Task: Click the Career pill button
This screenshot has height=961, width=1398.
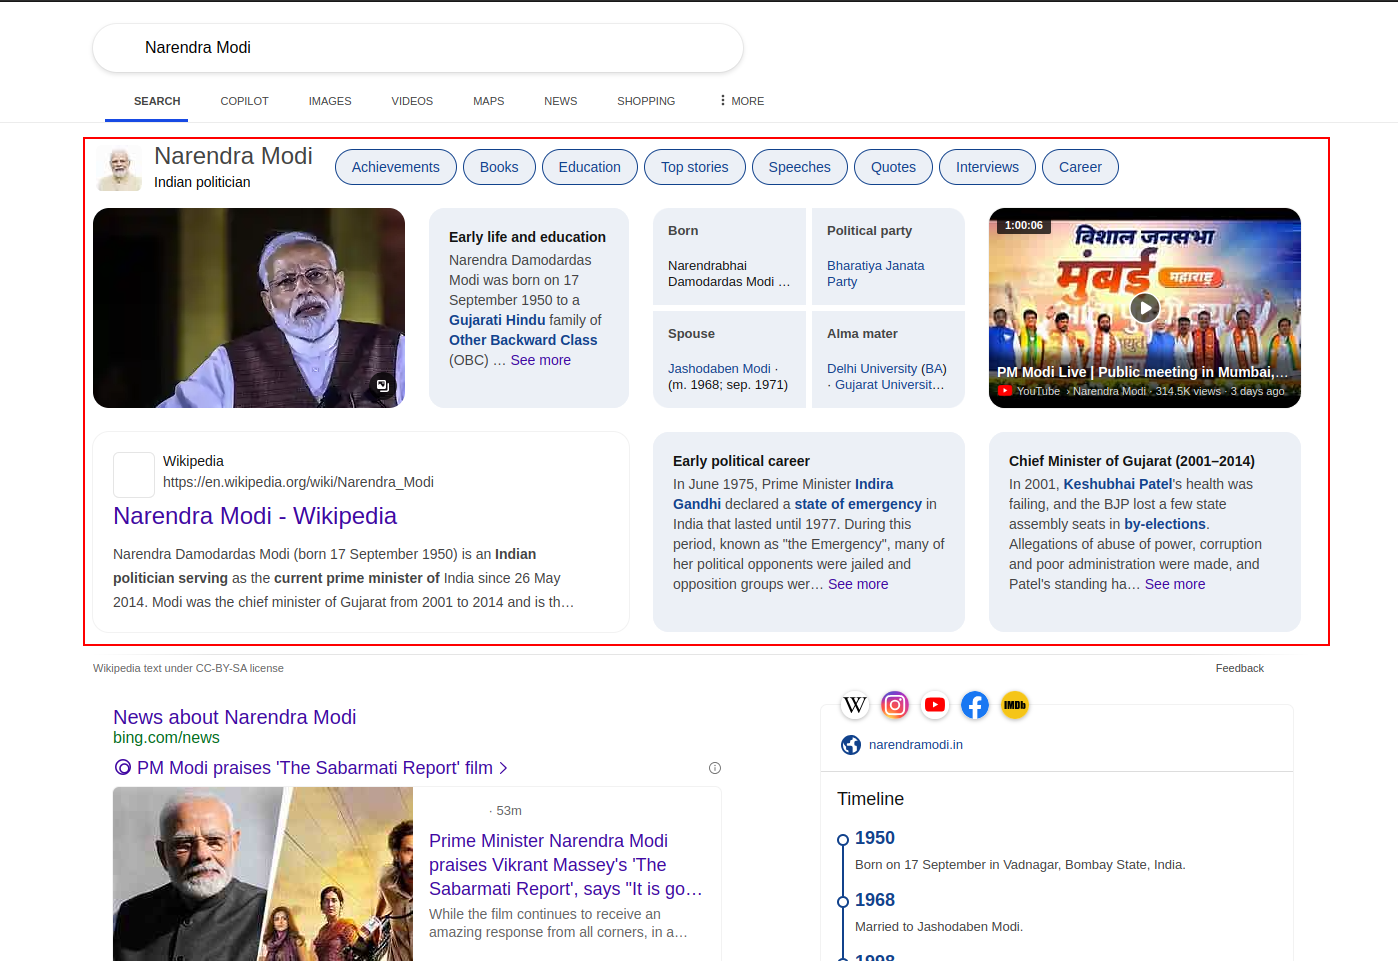Action: (x=1080, y=167)
